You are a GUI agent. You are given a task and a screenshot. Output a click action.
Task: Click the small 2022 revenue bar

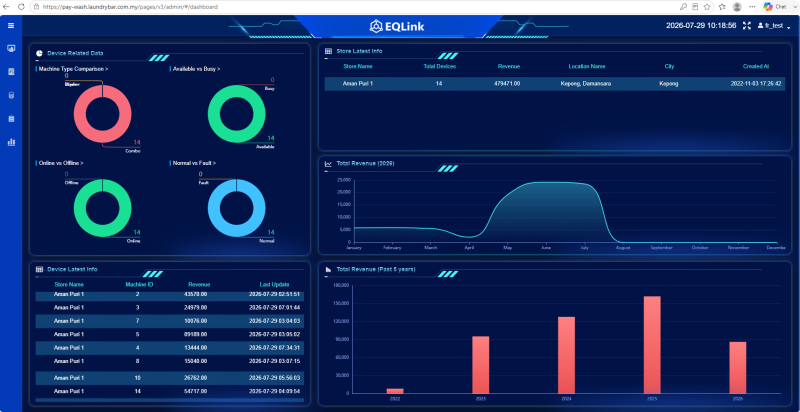tap(395, 391)
